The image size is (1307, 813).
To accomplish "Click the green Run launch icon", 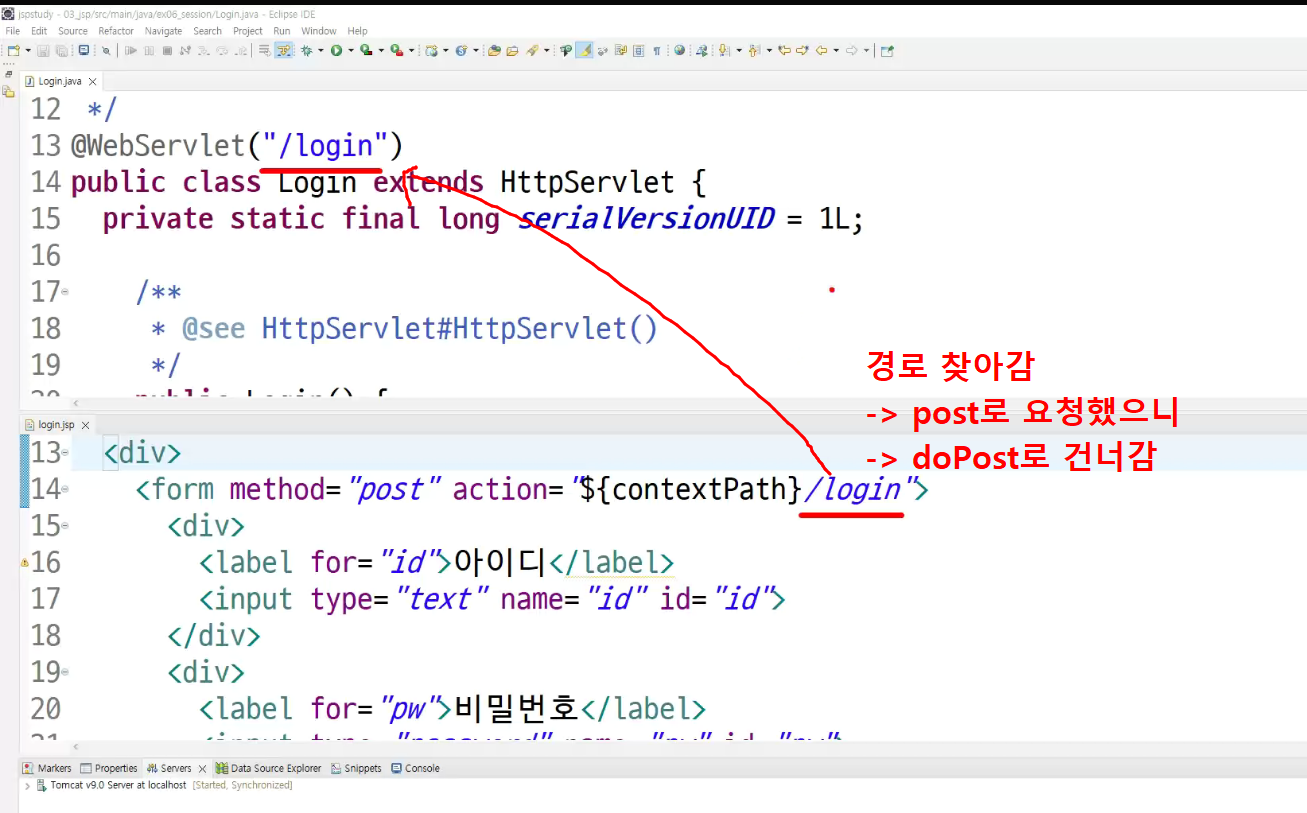I will coord(336,50).
